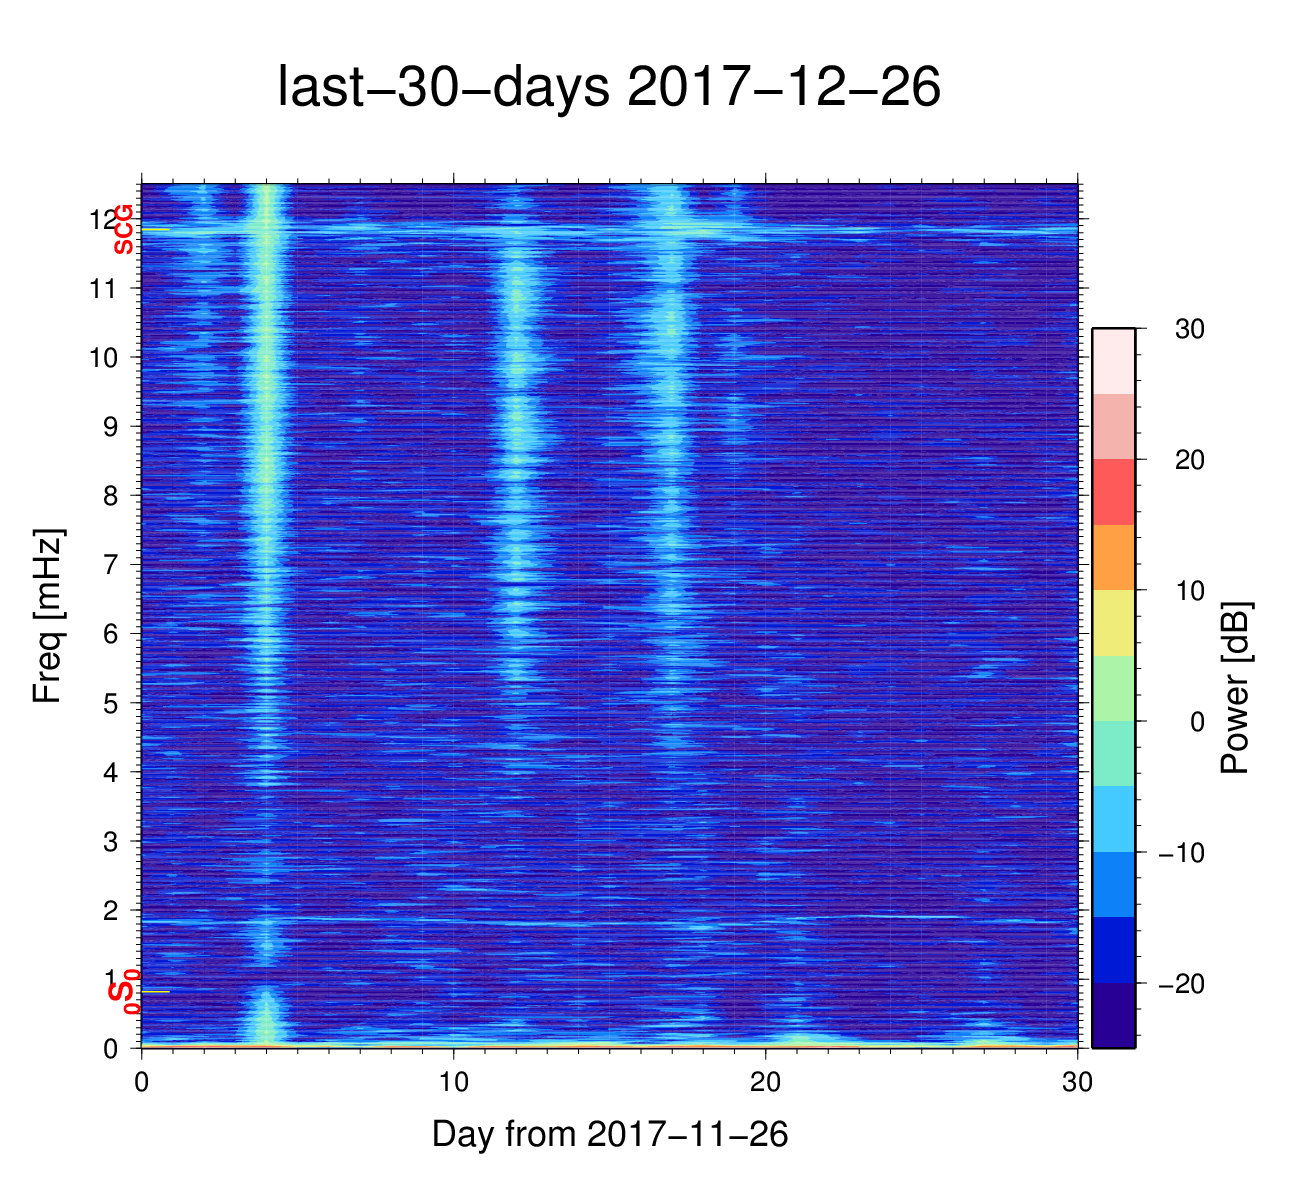The height and width of the screenshot is (1190, 1290).
Task: Click the x-axis tick label "10"
Action: 453,1084
